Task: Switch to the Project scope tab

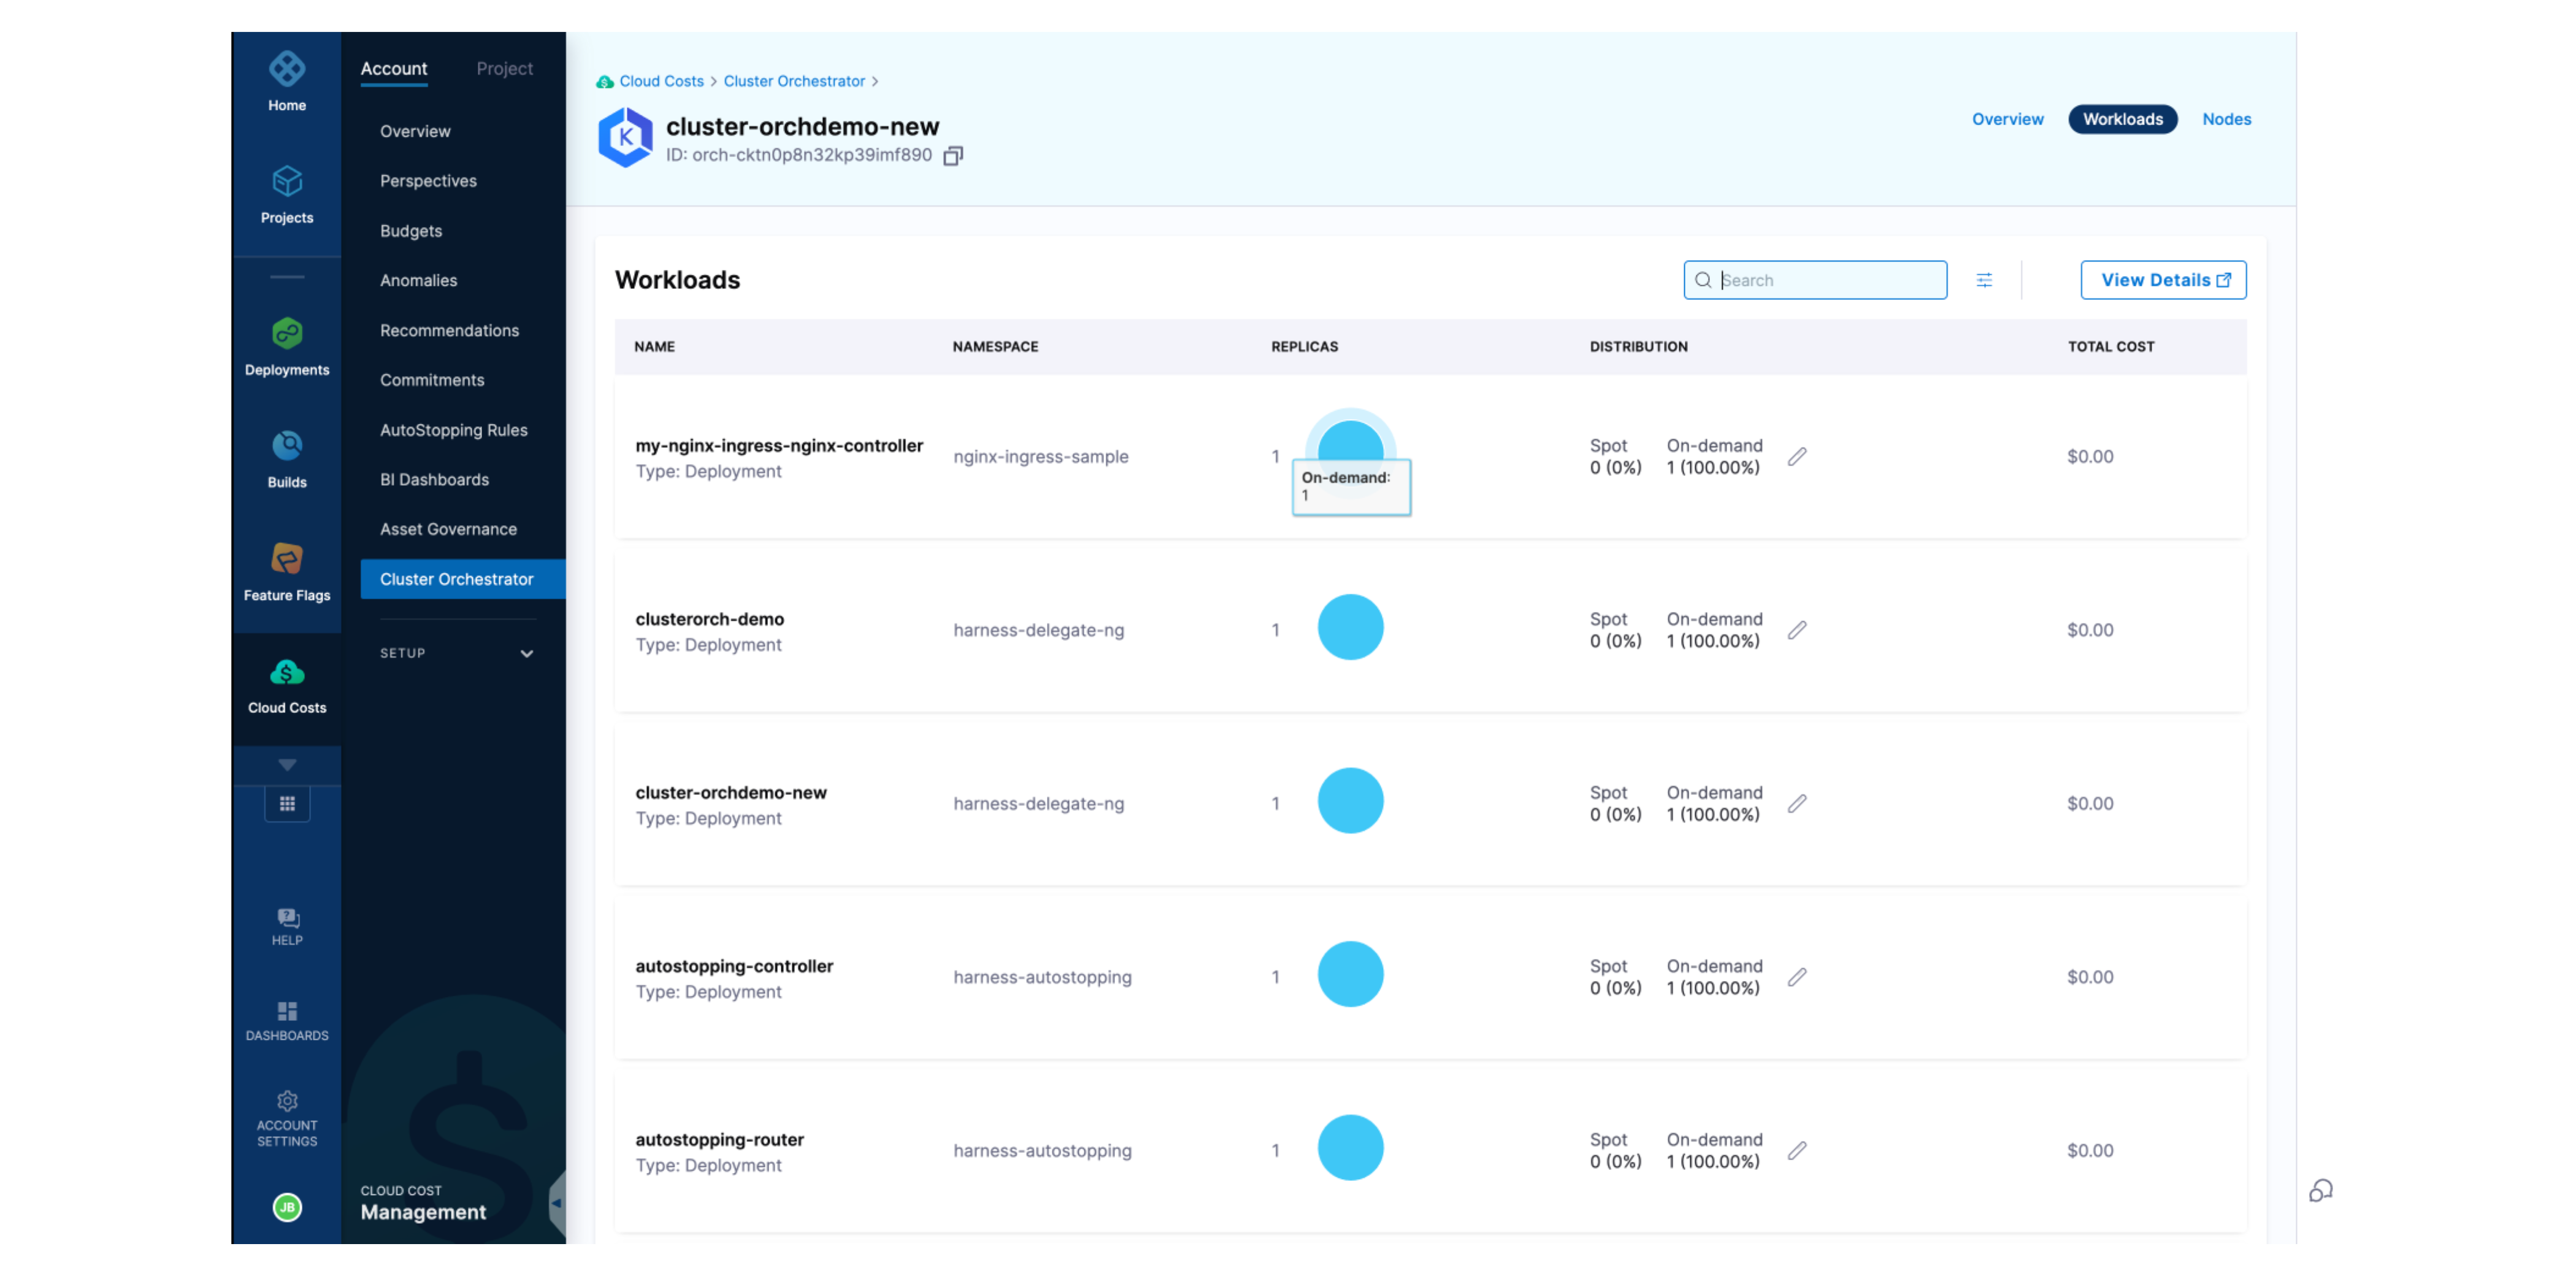Action: (x=504, y=68)
